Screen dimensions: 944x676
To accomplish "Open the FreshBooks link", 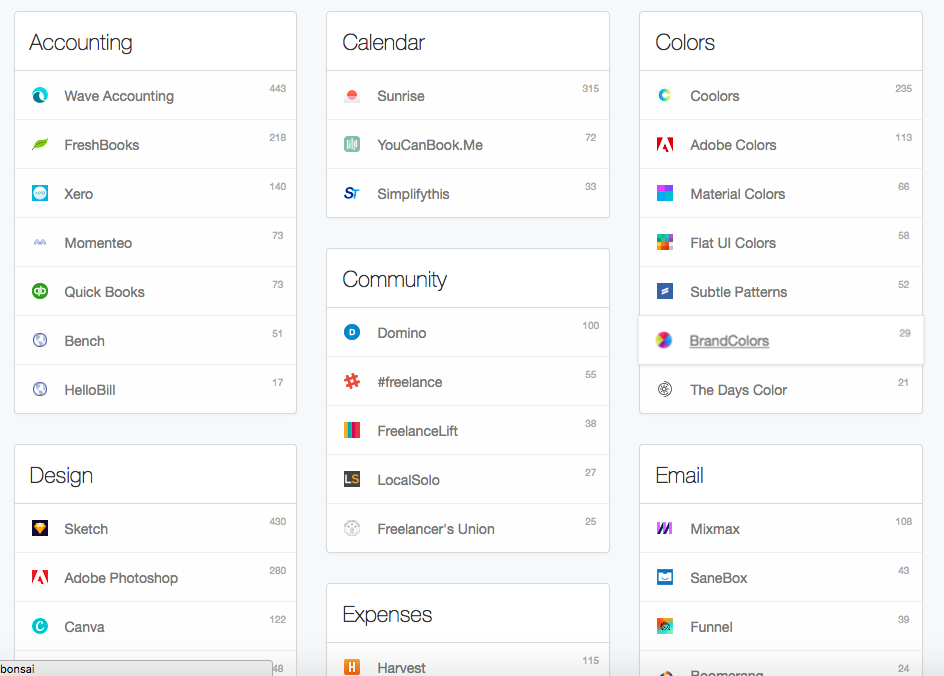I will [x=102, y=145].
